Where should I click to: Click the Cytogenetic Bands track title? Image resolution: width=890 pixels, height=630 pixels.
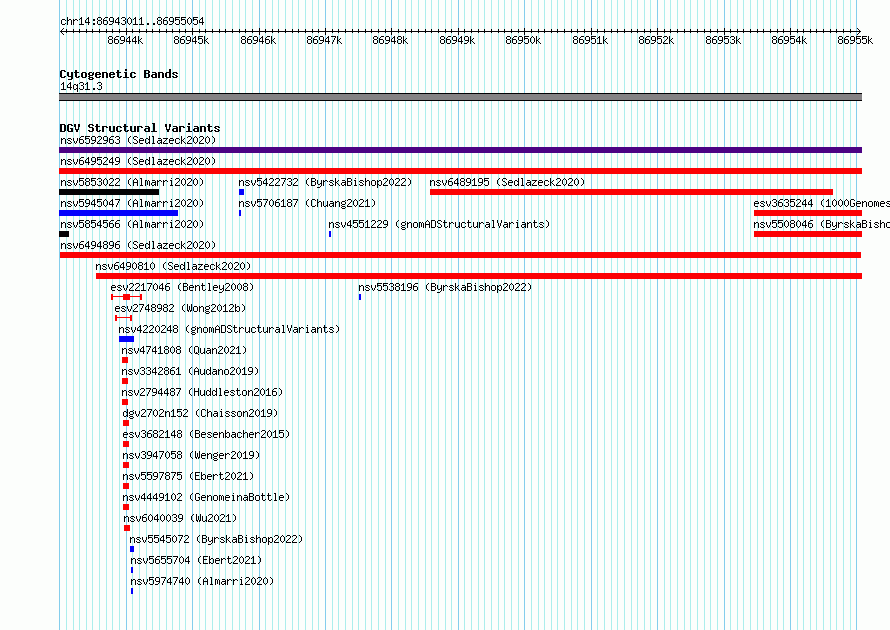click(119, 74)
